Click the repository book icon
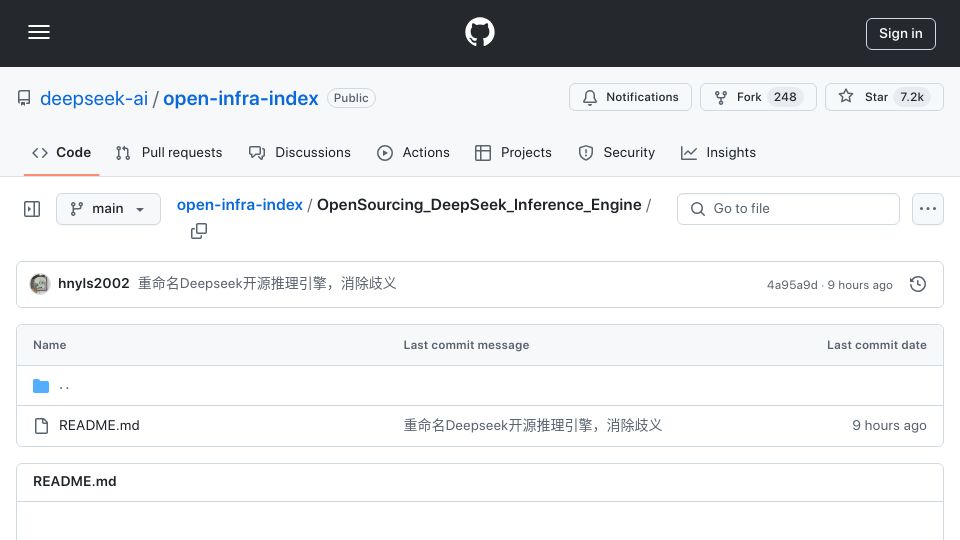 [x=24, y=98]
